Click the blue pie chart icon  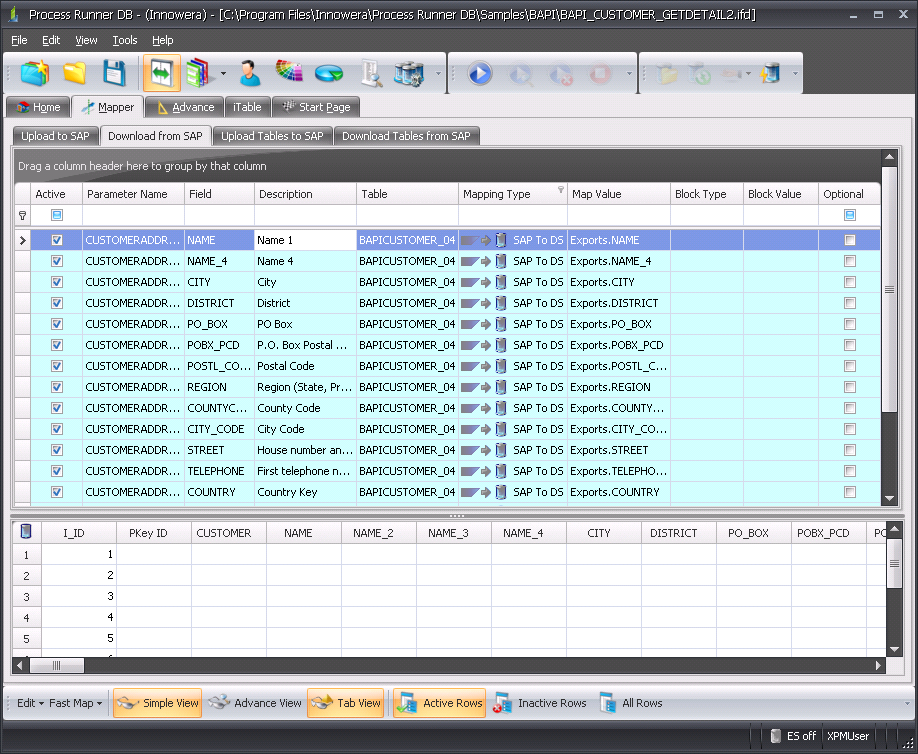coord(329,74)
